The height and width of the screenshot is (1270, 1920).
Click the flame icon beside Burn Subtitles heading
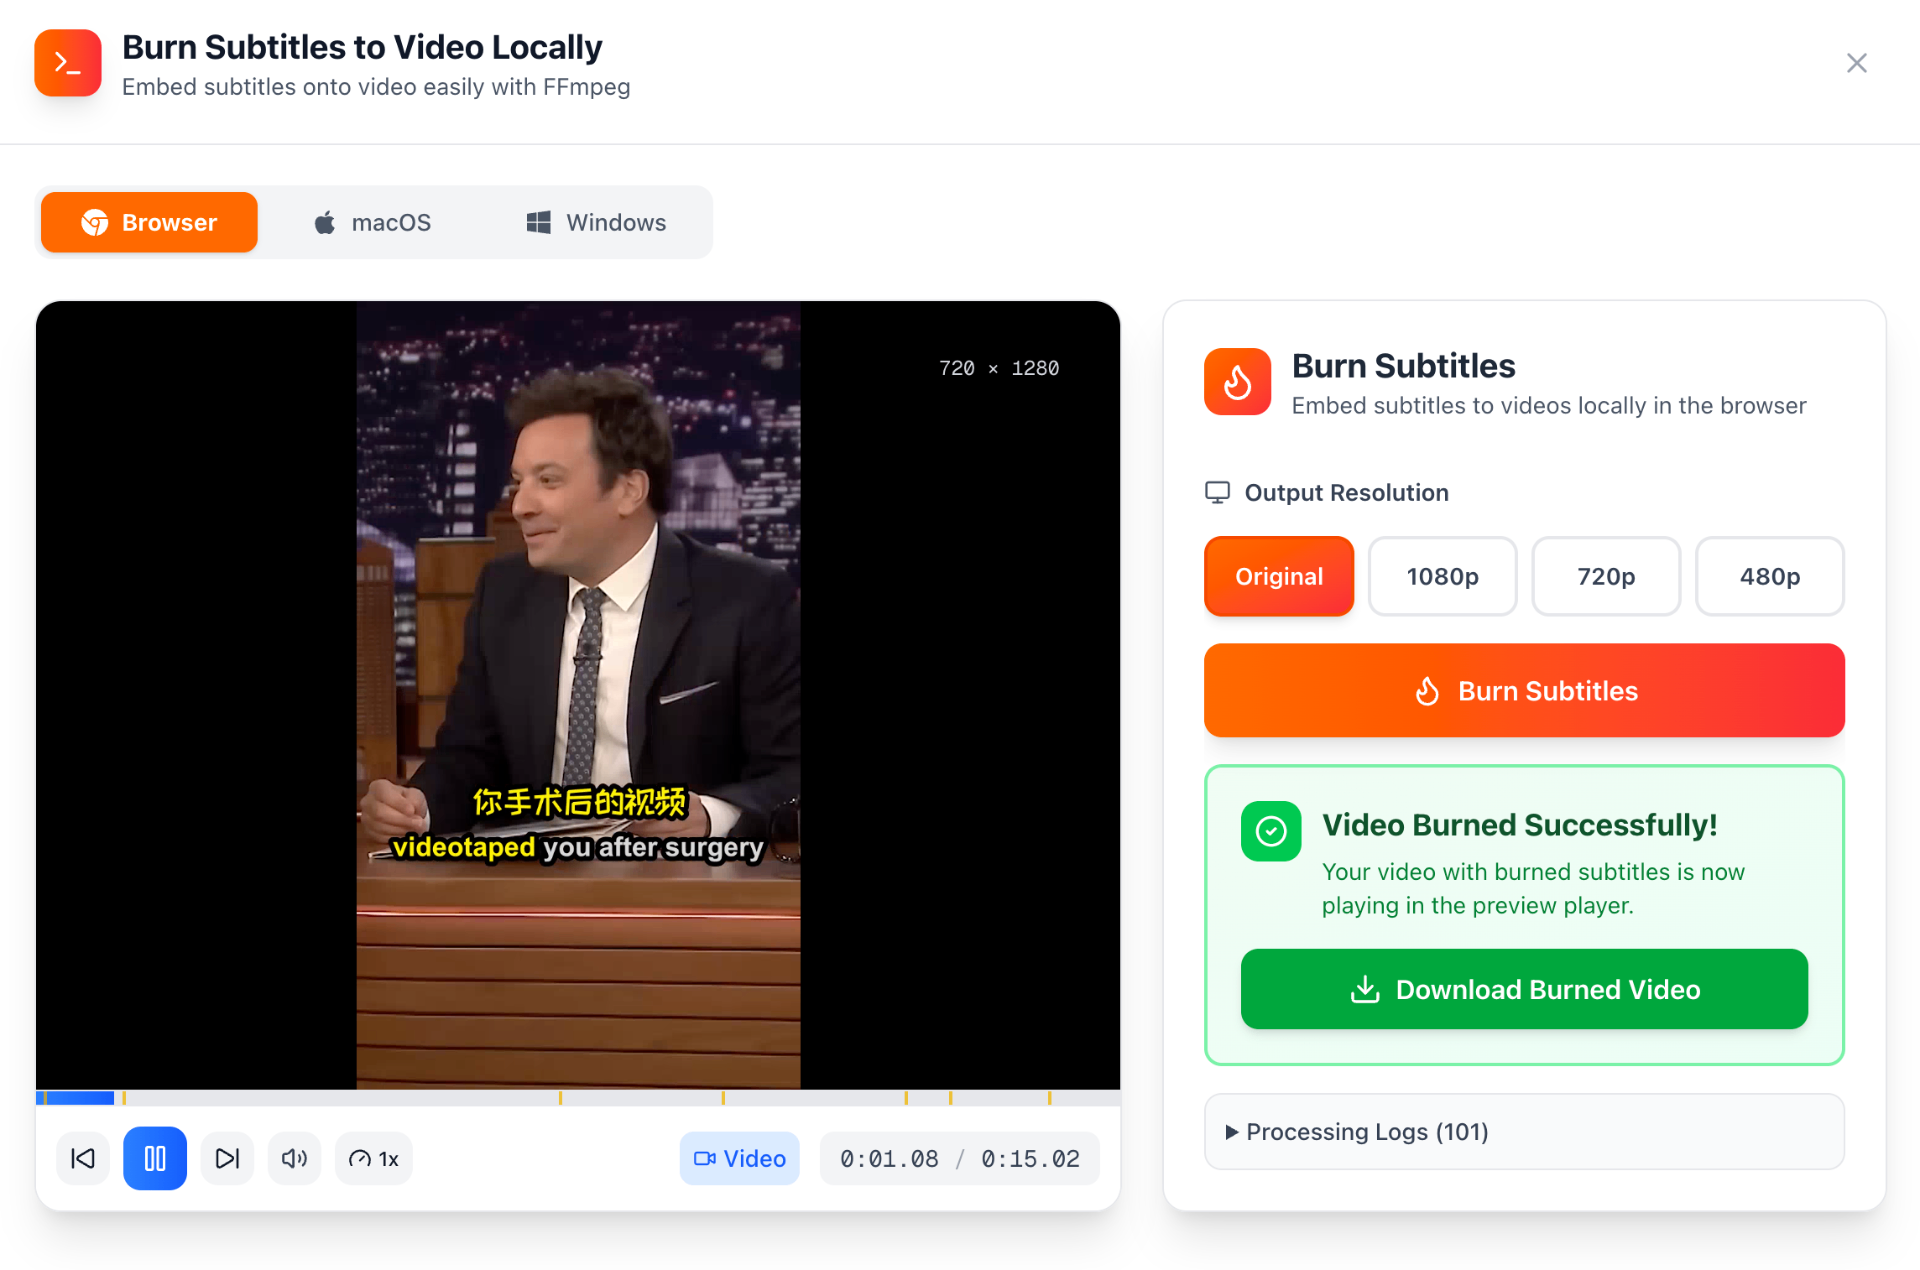(x=1237, y=381)
